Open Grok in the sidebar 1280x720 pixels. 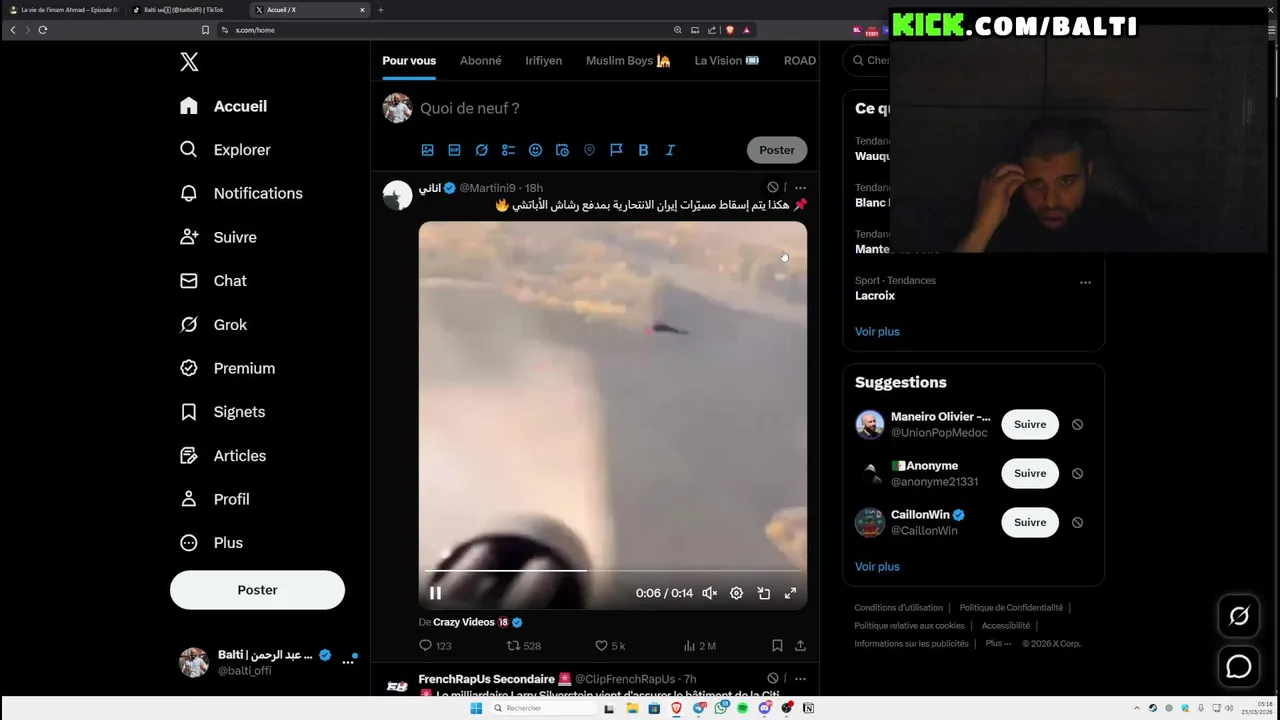213,325
